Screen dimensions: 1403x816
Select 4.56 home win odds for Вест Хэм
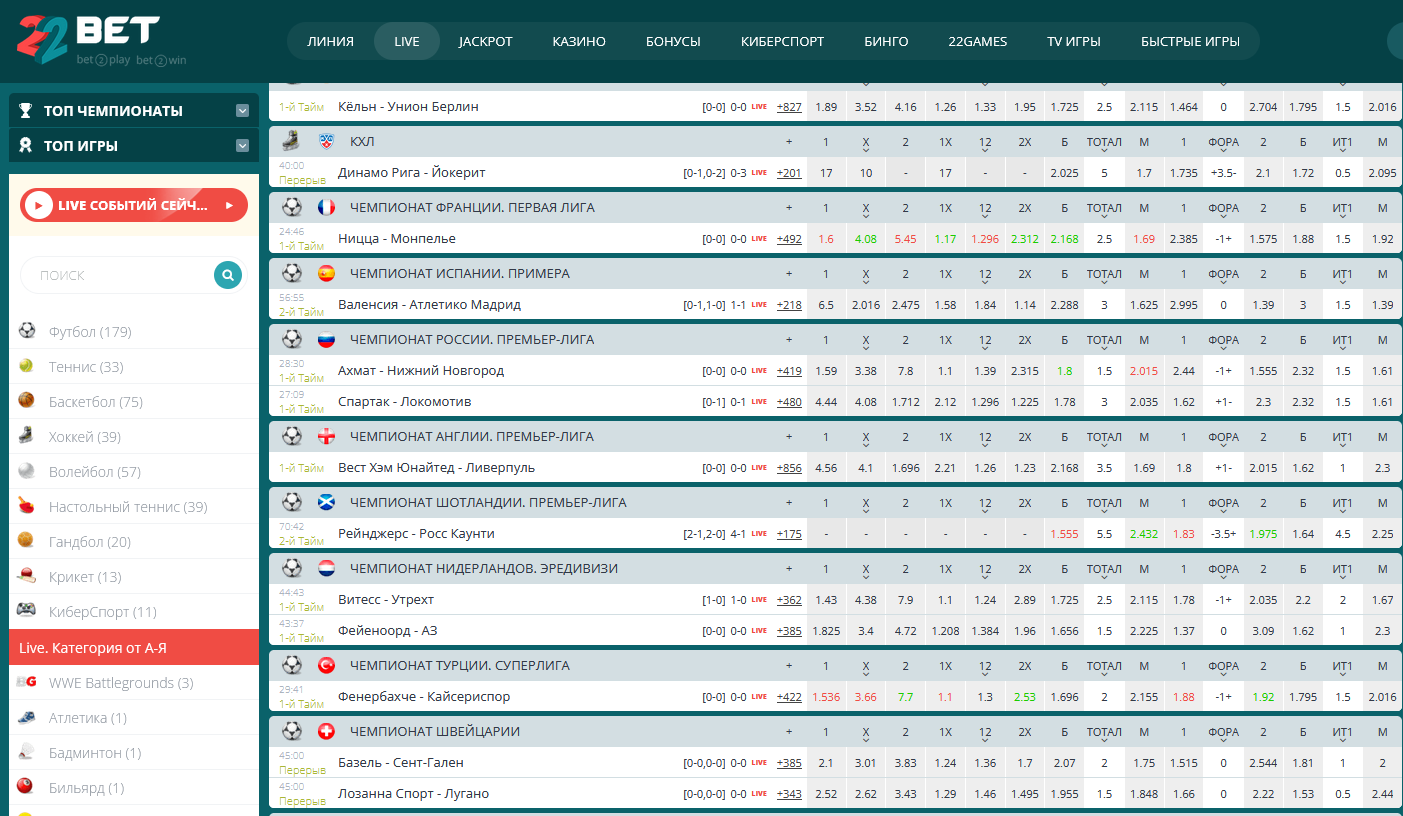coord(826,468)
